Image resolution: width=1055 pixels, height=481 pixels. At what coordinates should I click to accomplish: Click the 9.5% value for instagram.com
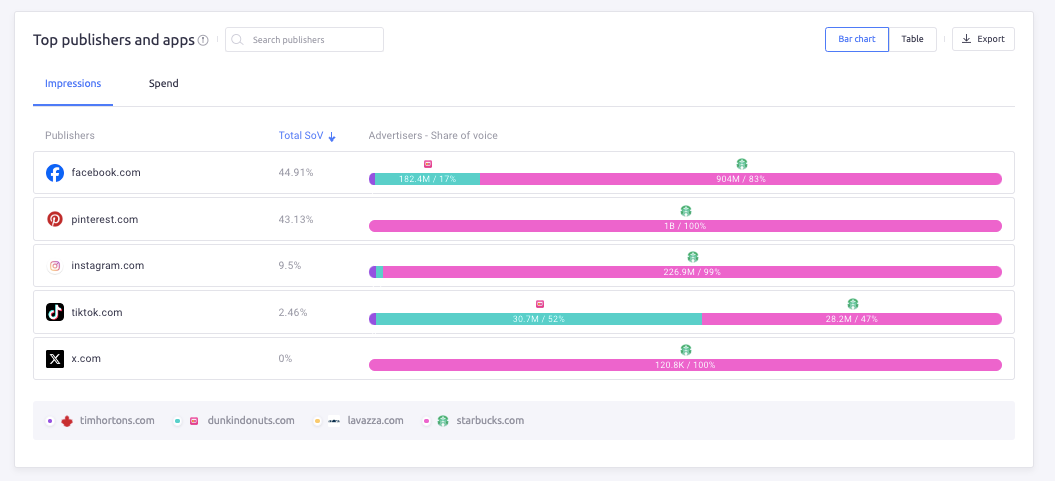click(290, 266)
